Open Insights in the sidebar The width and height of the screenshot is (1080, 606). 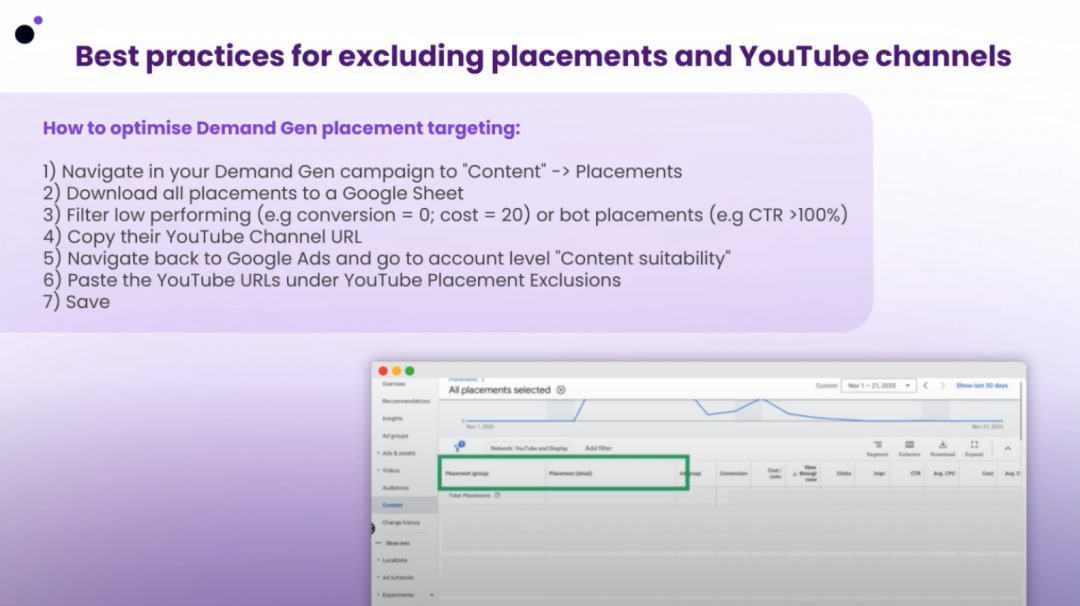[x=393, y=419]
